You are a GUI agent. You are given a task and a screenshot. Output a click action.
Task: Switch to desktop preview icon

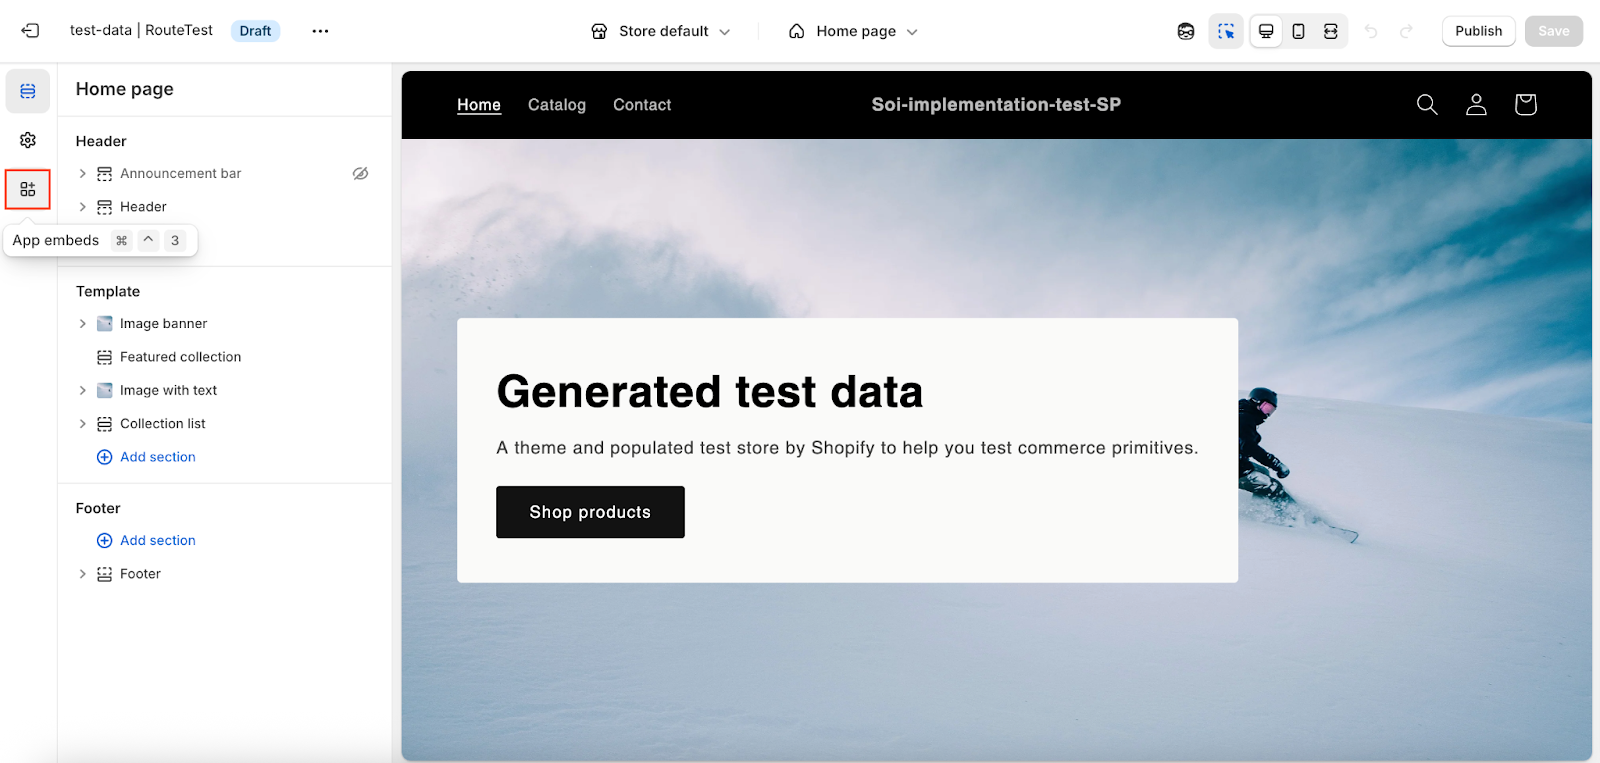1266,31
